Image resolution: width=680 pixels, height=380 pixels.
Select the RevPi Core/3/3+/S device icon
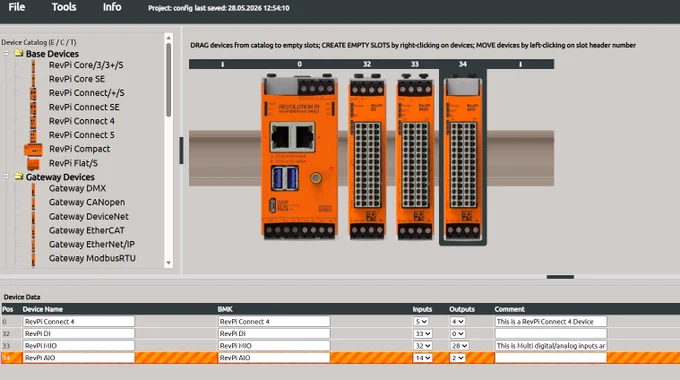pyautogui.click(x=33, y=66)
